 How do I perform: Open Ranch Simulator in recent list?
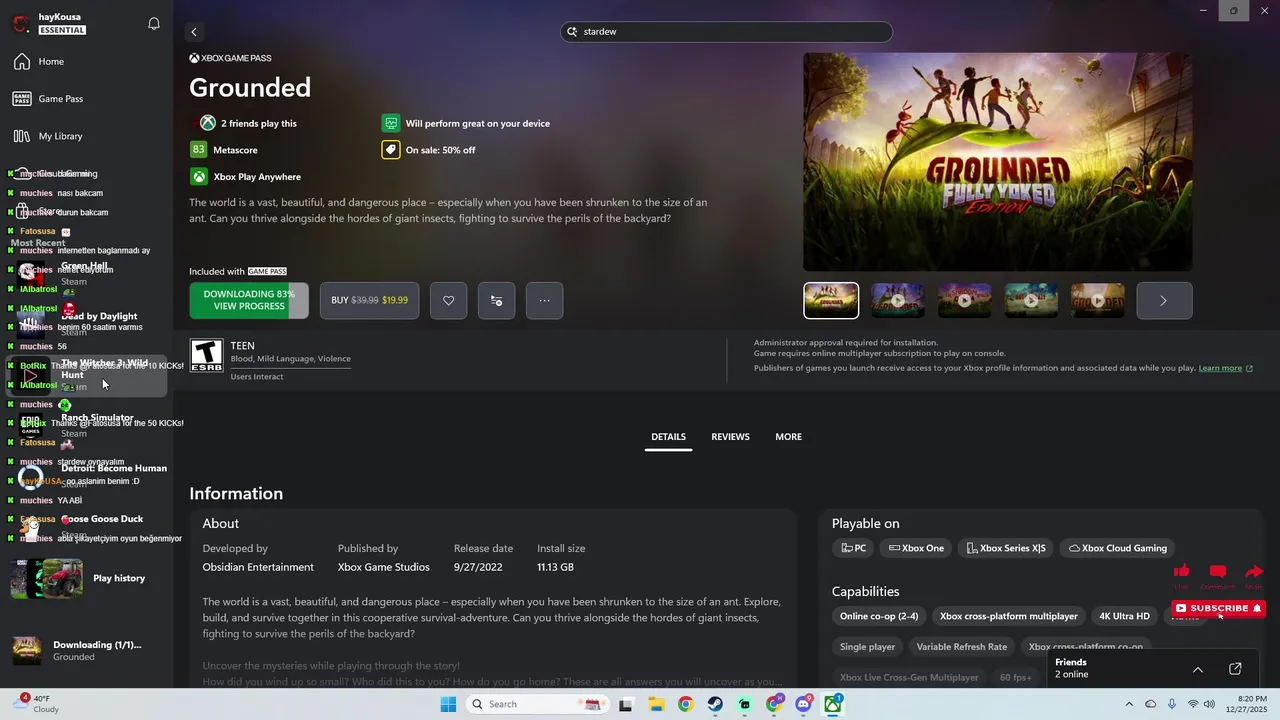[86, 425]
